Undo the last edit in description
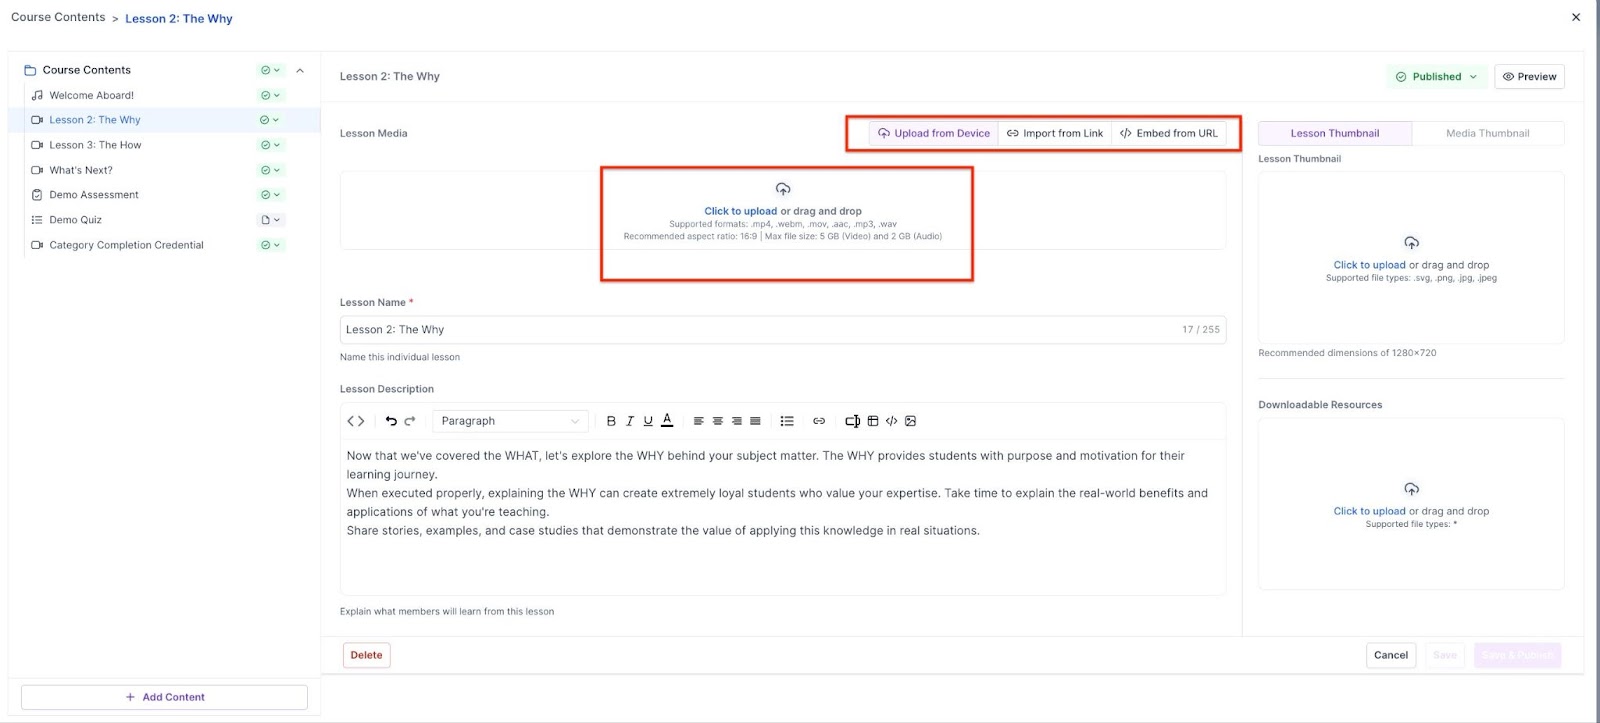 coord(391,421)
